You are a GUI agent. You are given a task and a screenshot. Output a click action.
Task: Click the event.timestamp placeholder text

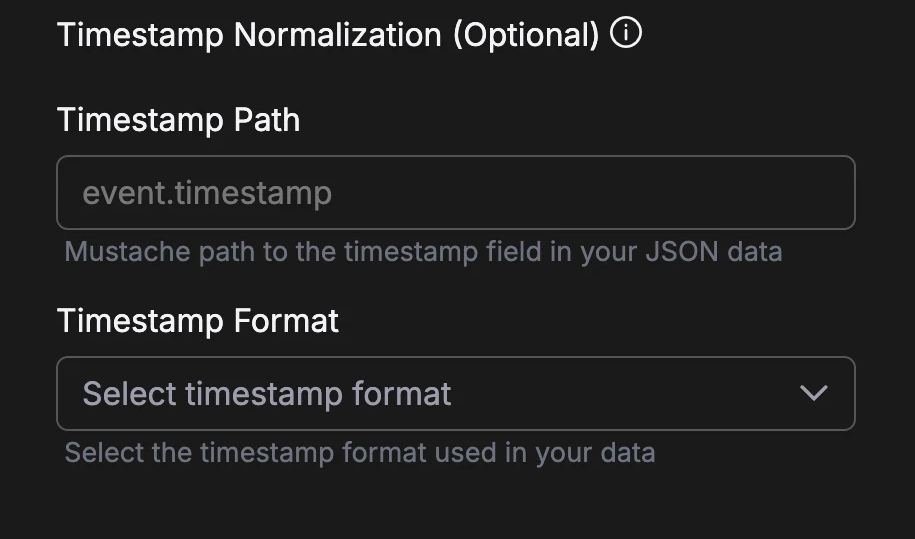click(207, 192)
